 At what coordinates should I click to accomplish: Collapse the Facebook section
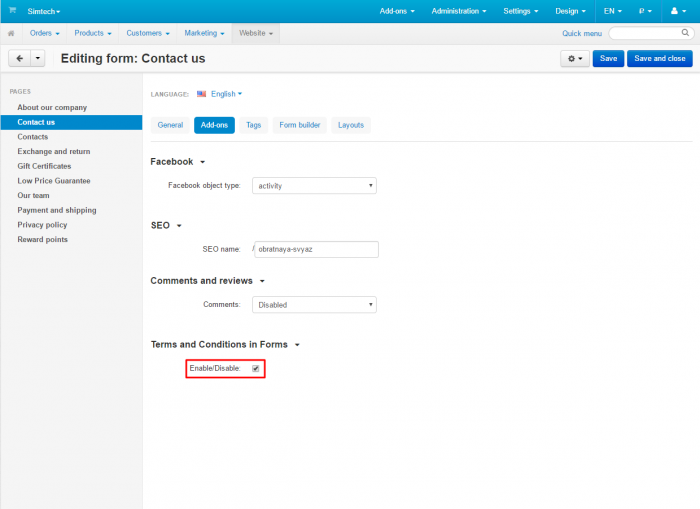click(178, 162)
